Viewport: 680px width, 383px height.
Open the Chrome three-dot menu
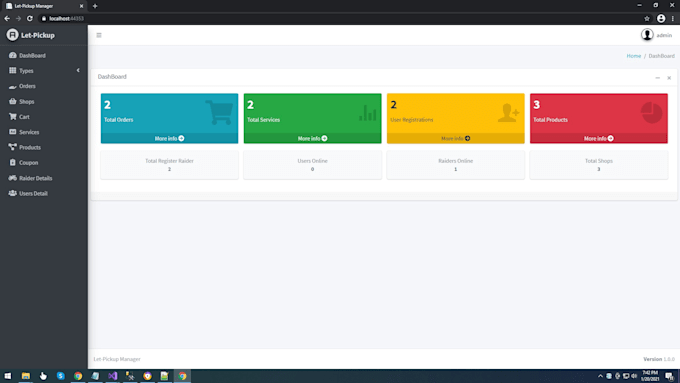(673, 19)
